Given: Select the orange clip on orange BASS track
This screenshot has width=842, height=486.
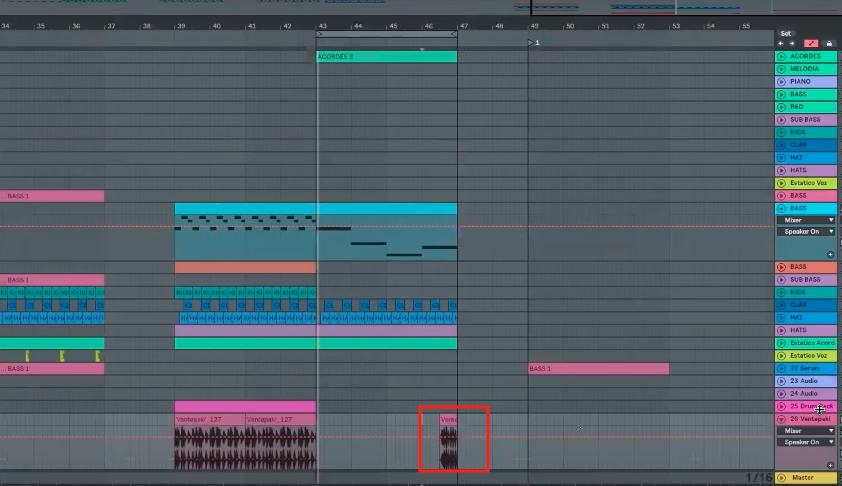Looking at the screenshot, I should [245, 267].
